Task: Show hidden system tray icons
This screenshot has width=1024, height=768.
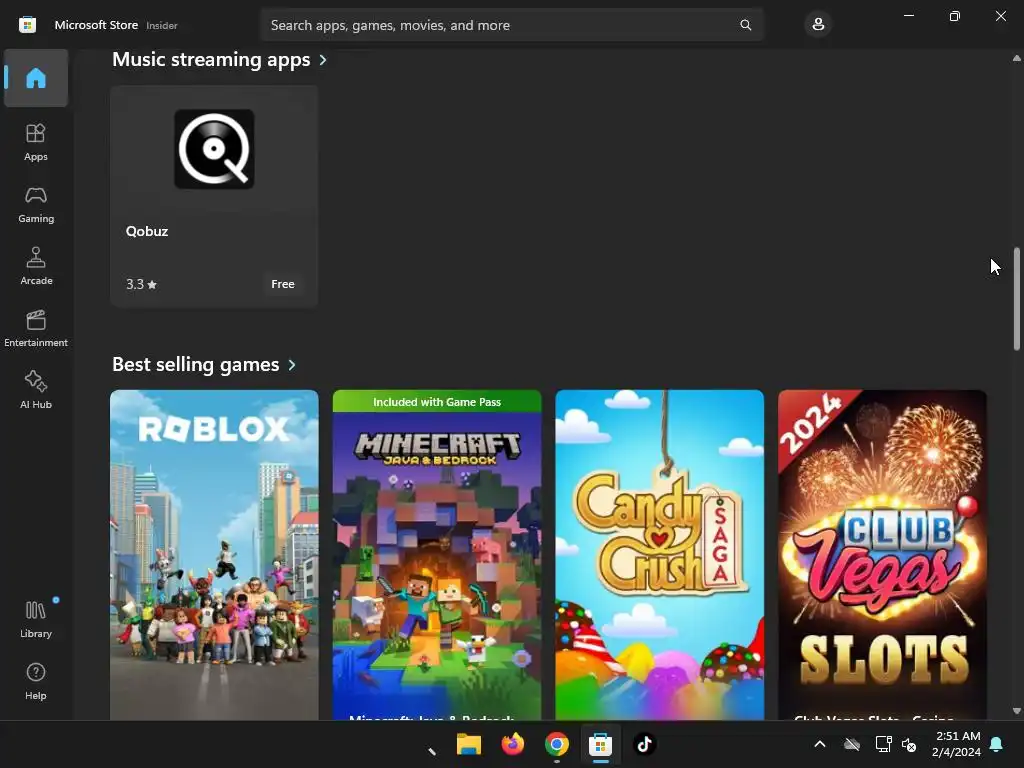Action: [x=820, y=744]
